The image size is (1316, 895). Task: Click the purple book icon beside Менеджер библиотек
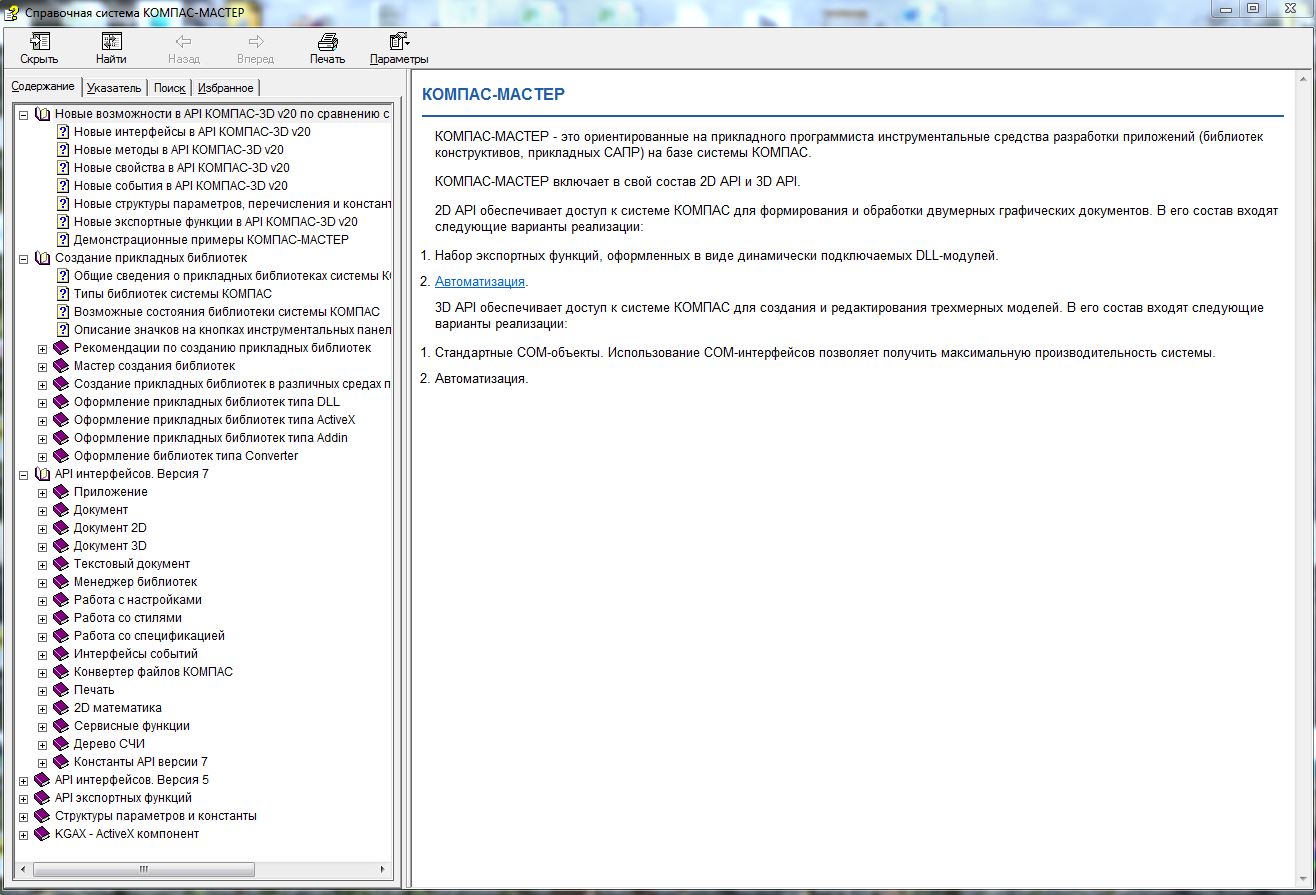[61, 582]
